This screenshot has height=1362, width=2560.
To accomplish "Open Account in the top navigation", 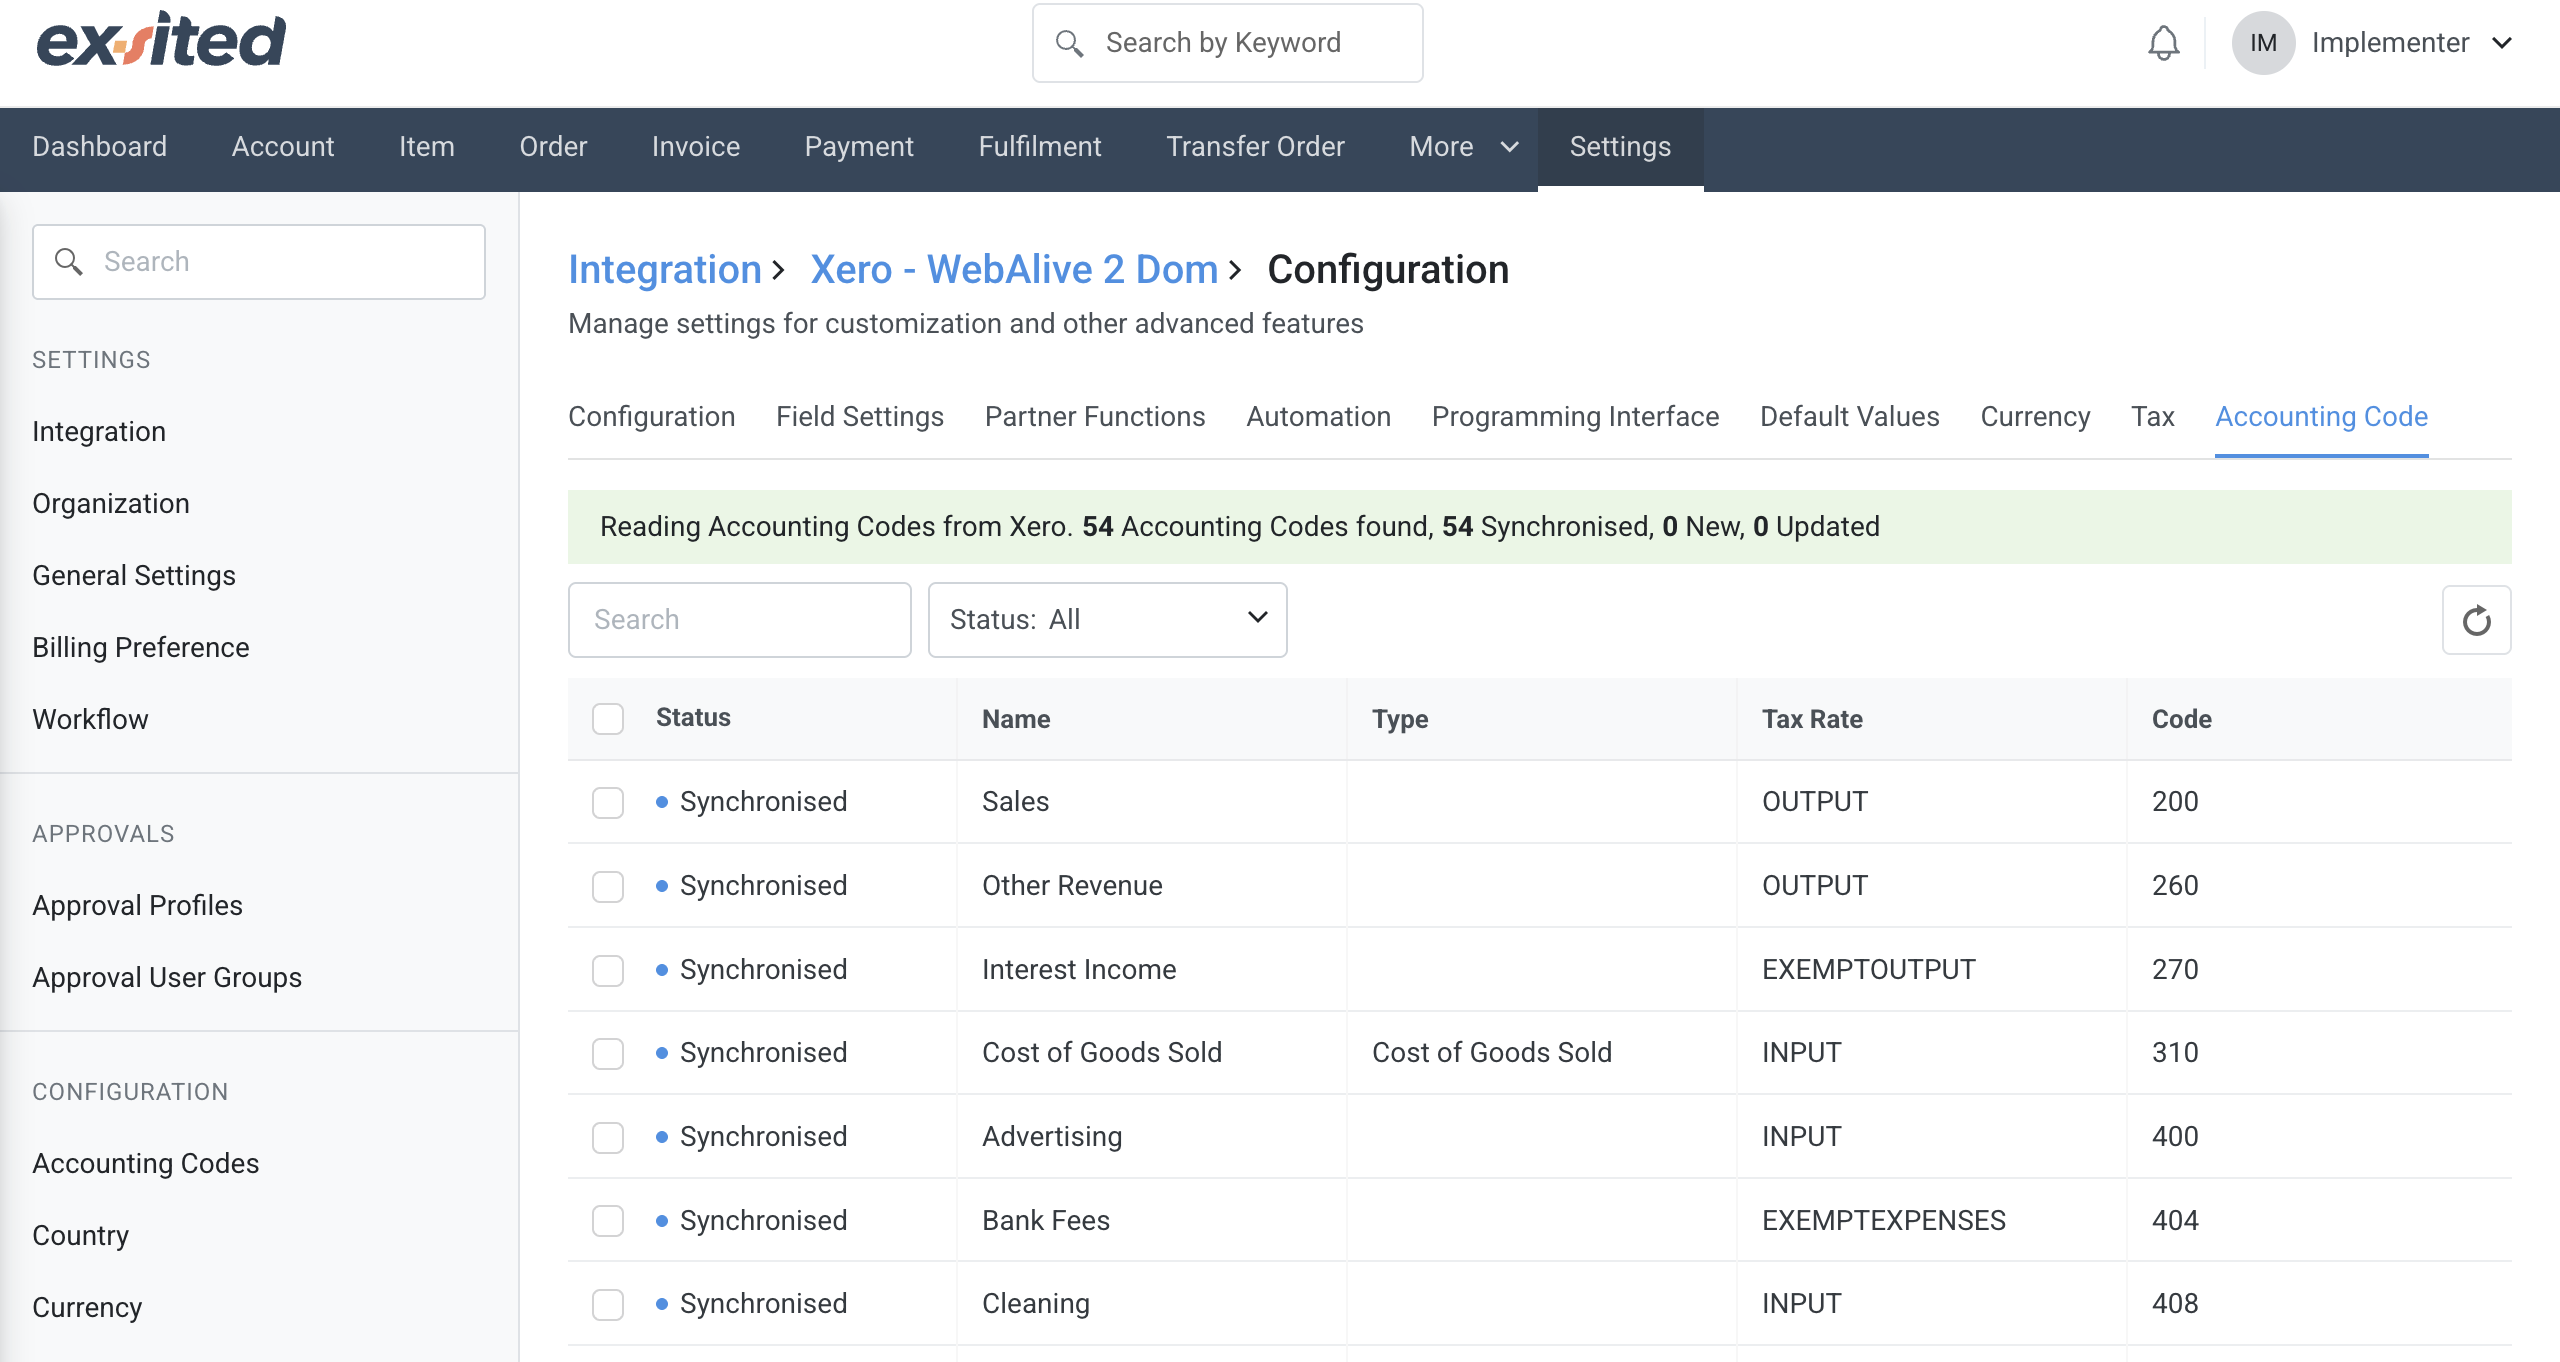I will pyautogui.click(x=282, y=147).
